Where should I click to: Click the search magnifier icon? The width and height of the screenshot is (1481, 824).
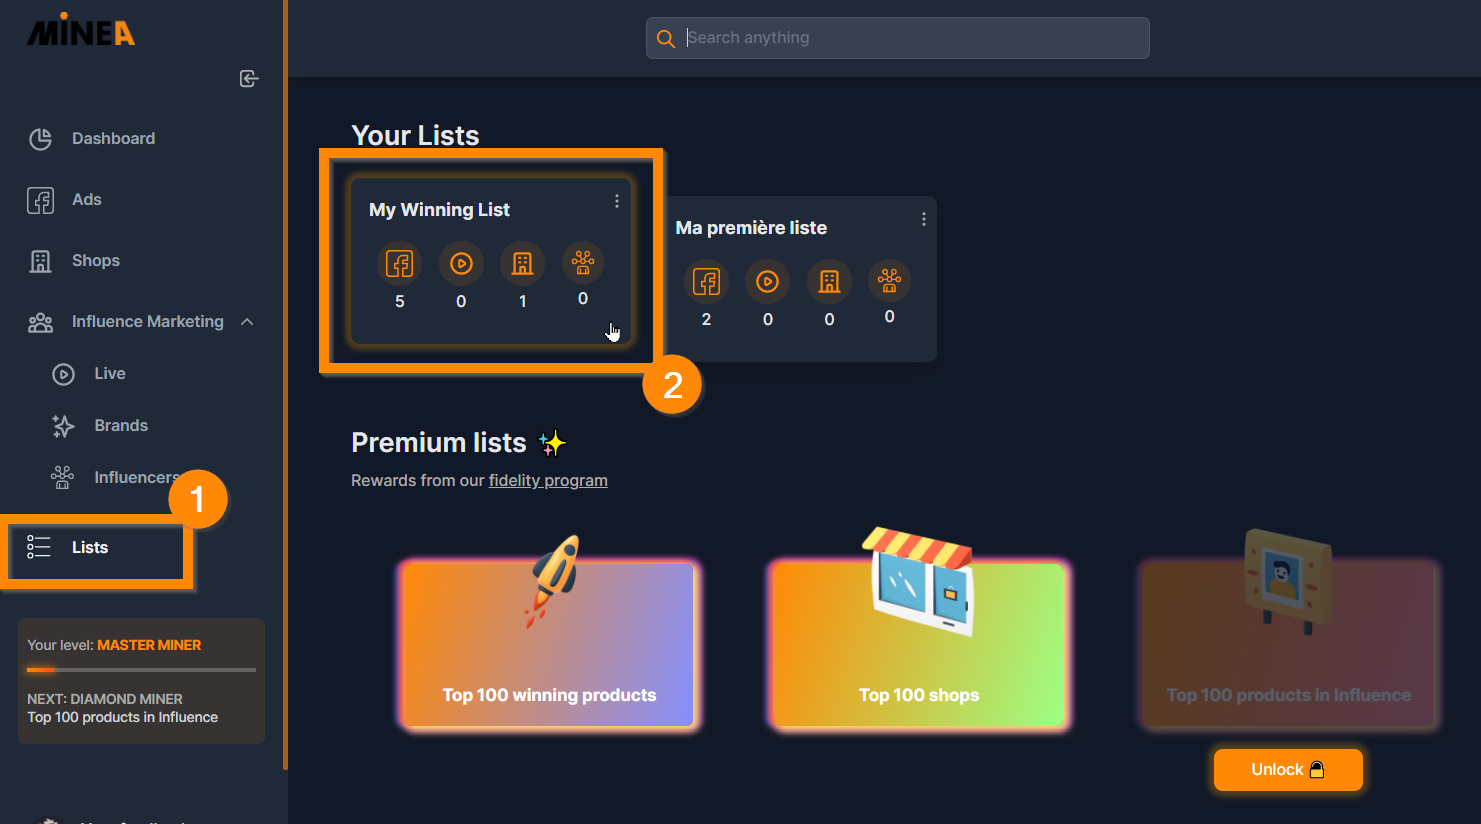point(665,39)
